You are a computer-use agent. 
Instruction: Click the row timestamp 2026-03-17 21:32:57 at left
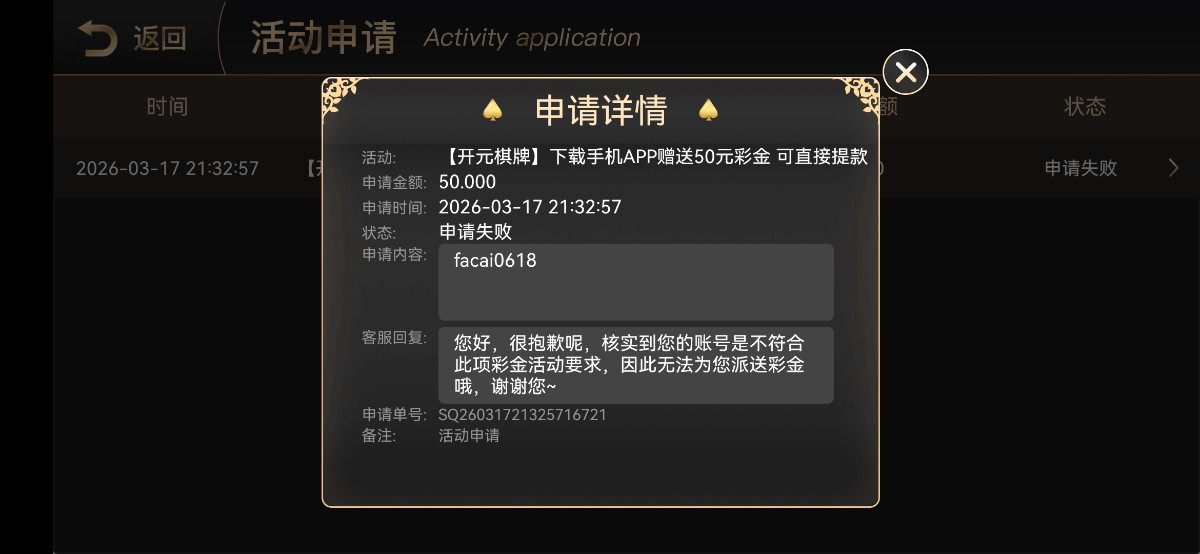tap(167, 168)
